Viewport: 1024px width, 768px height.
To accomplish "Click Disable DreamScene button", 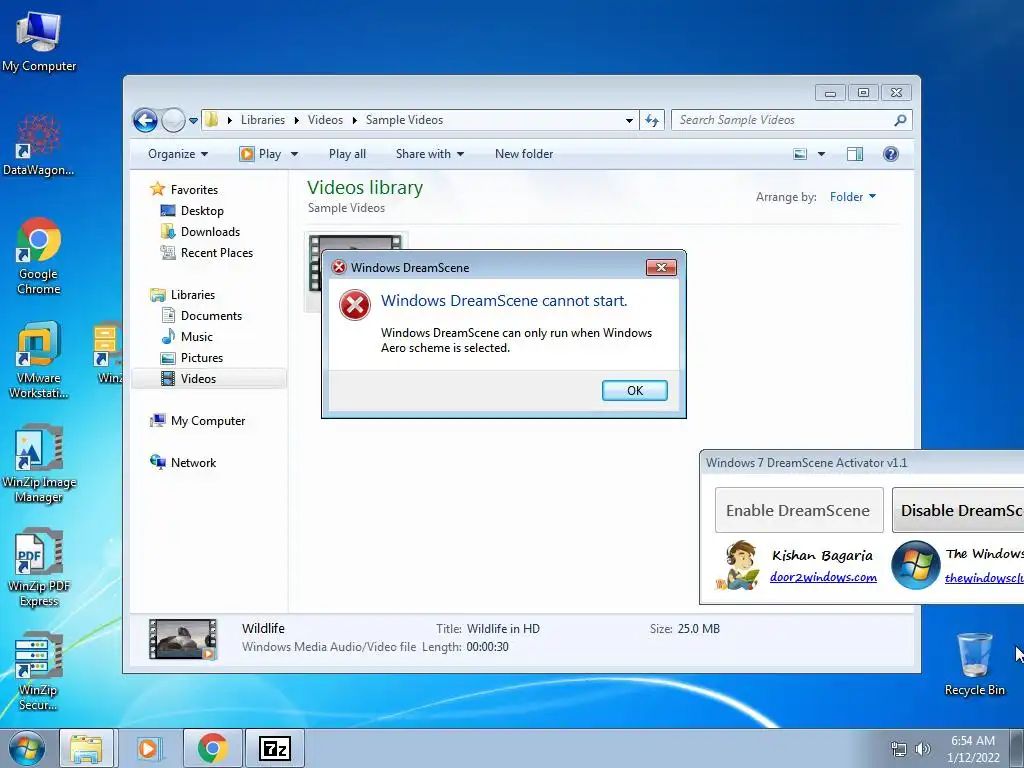I will coord(958,510).
